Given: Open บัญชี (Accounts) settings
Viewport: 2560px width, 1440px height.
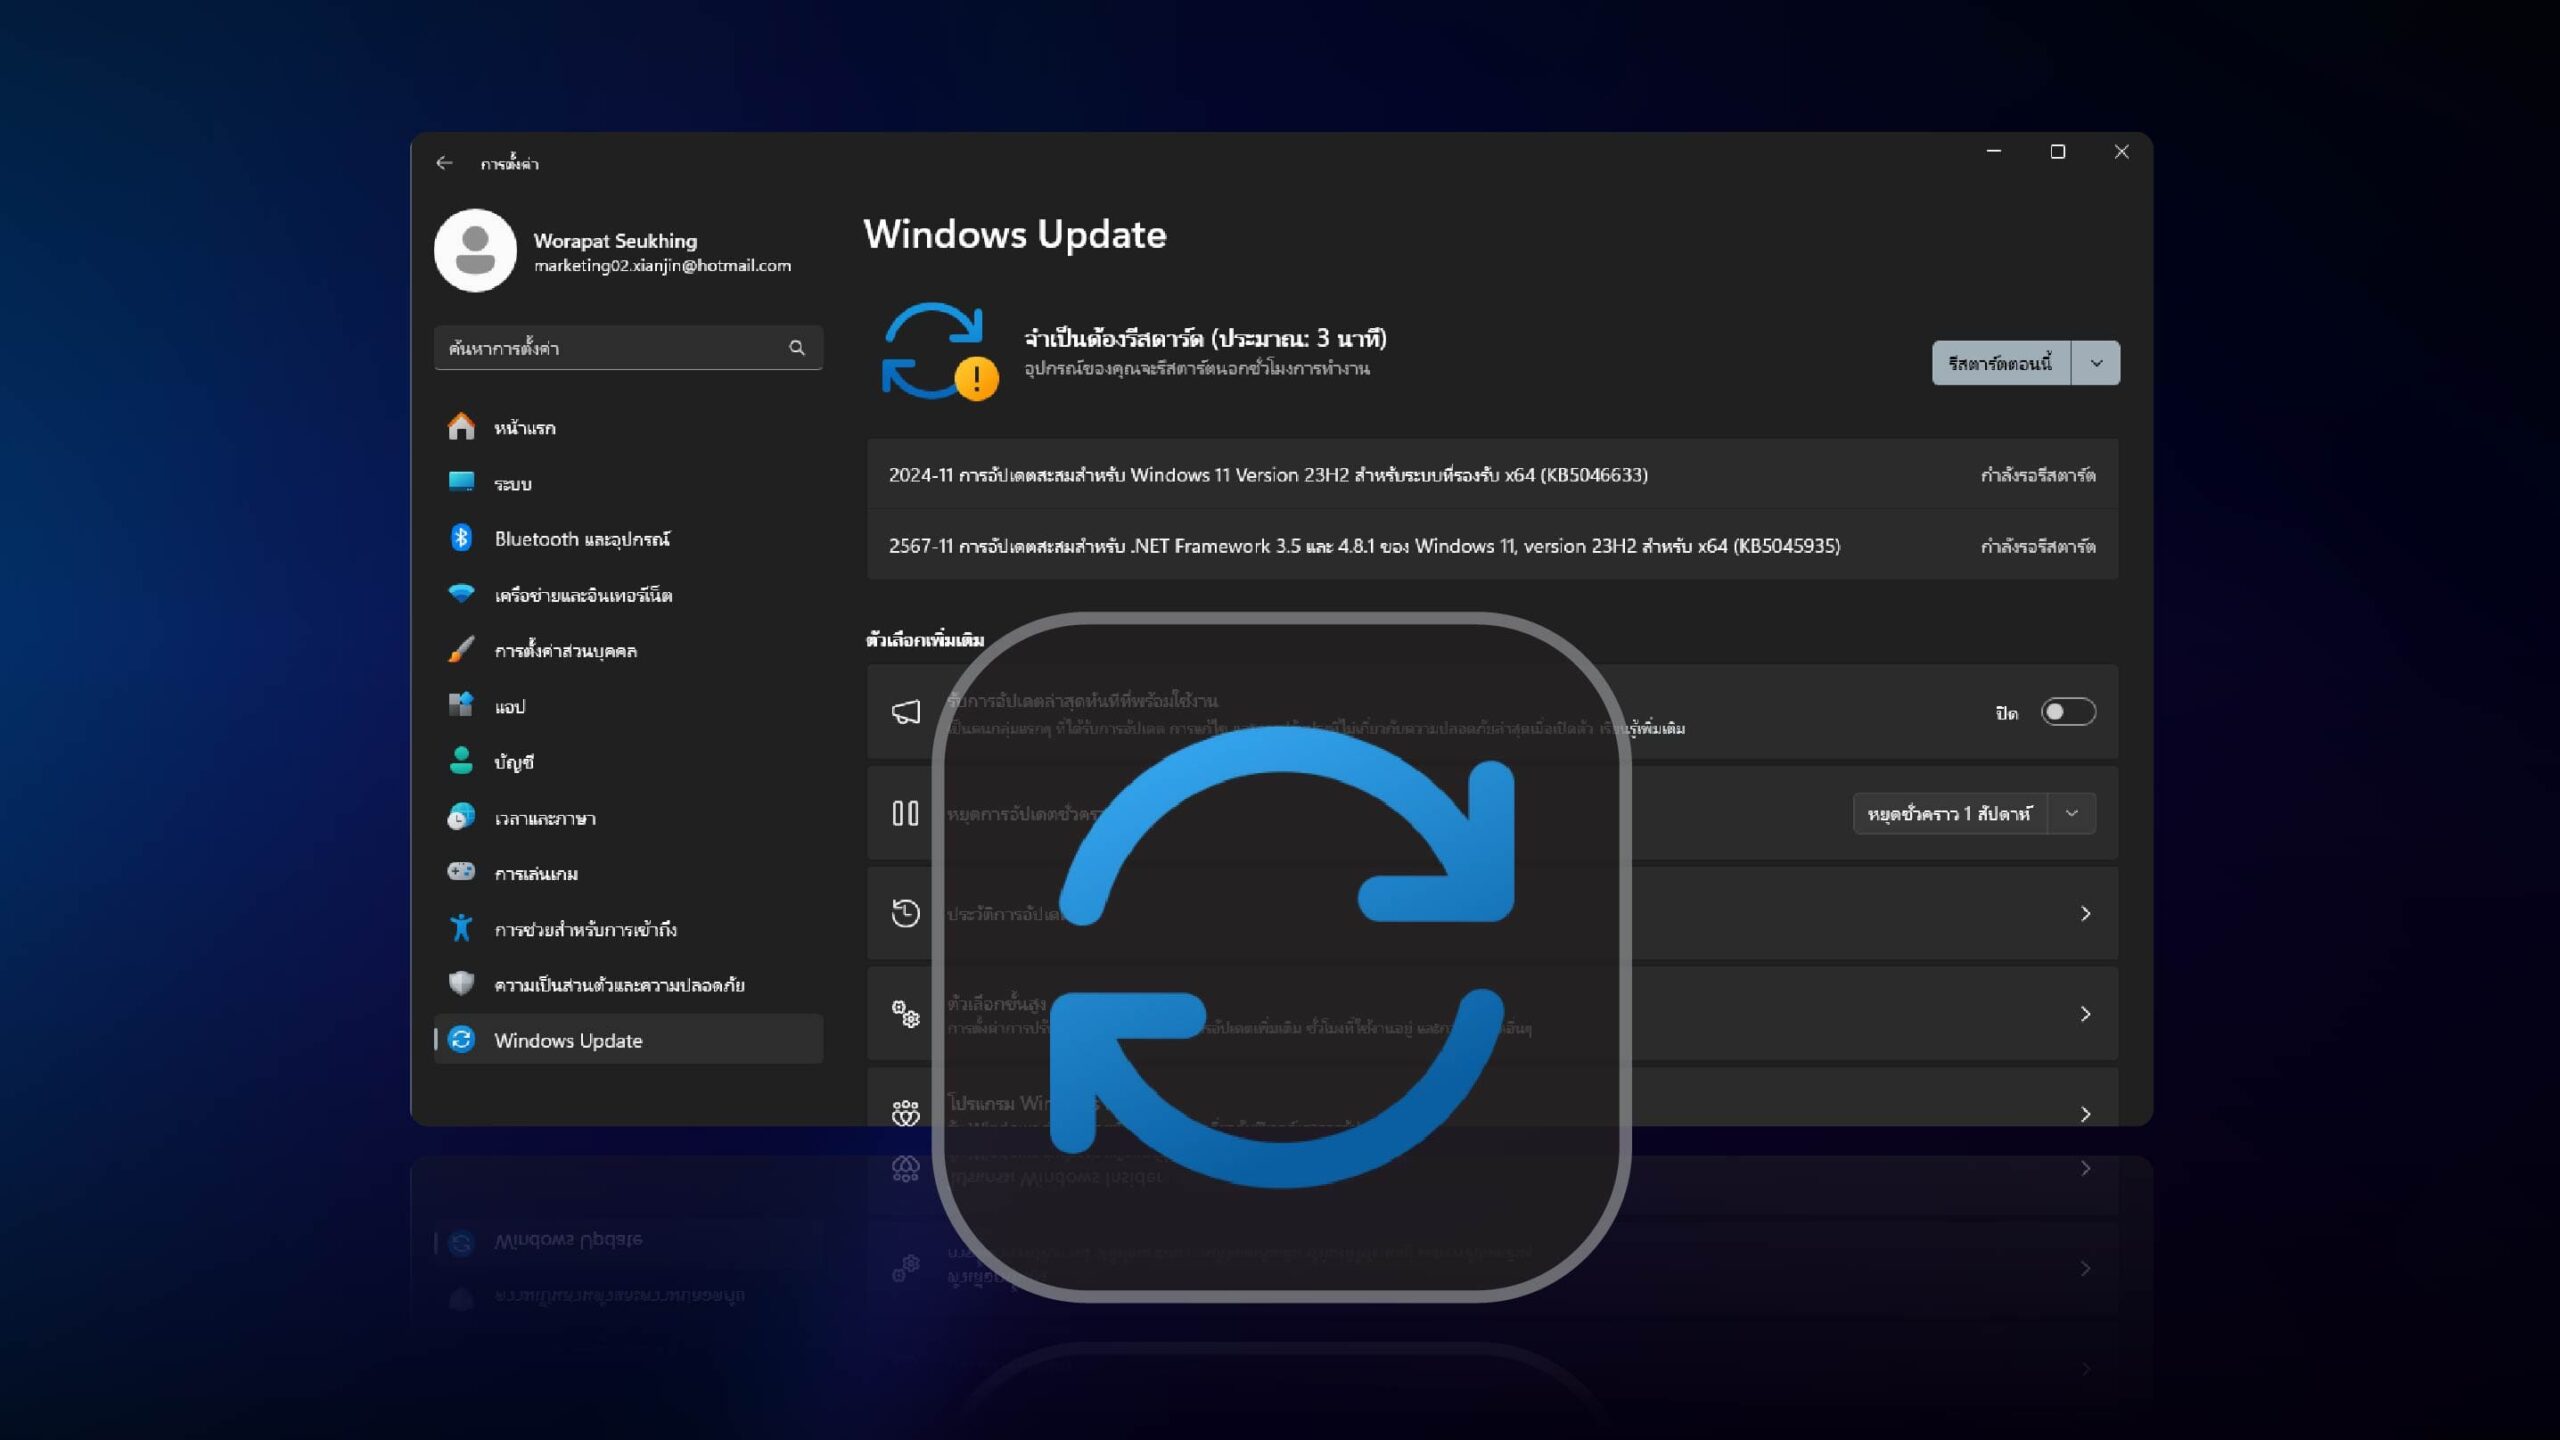Looking at the screenshot, I should [628, 762].
